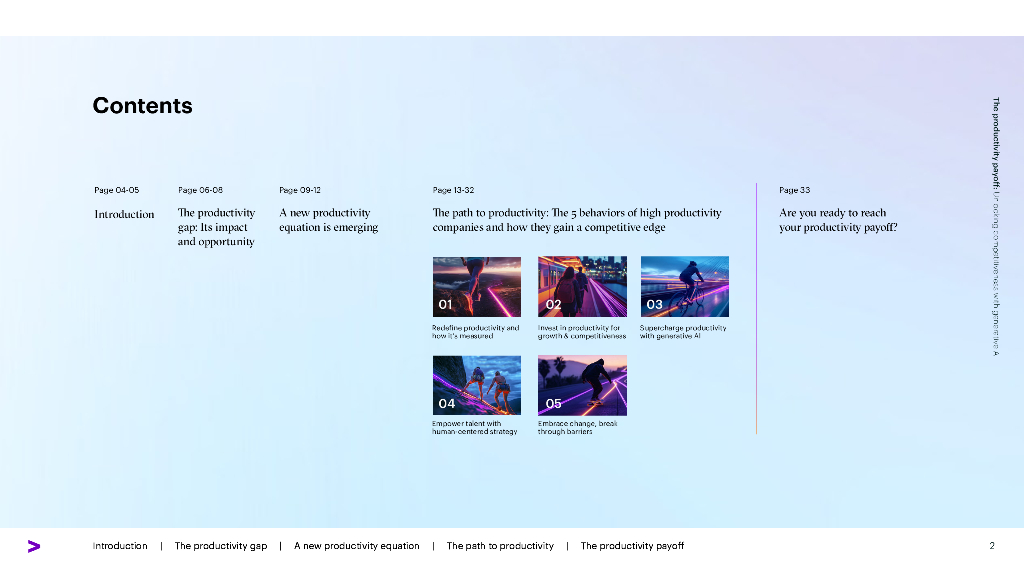Click the vertical 'The productivity payoff' side title
Image resolution: width=1024 pixels, height=576 pixels.
tap(996, 226)
